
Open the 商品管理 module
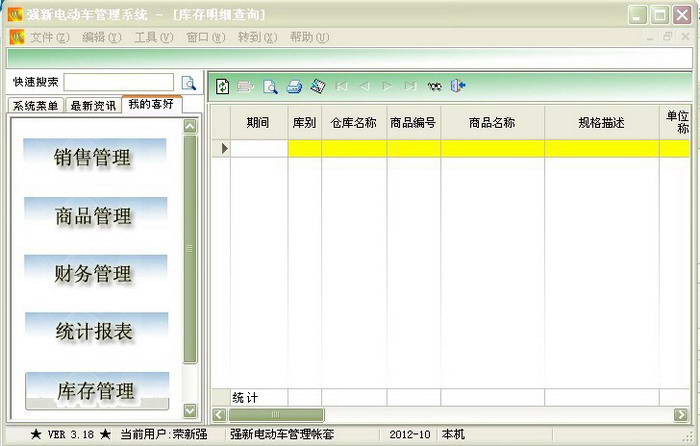pos(95,216)
